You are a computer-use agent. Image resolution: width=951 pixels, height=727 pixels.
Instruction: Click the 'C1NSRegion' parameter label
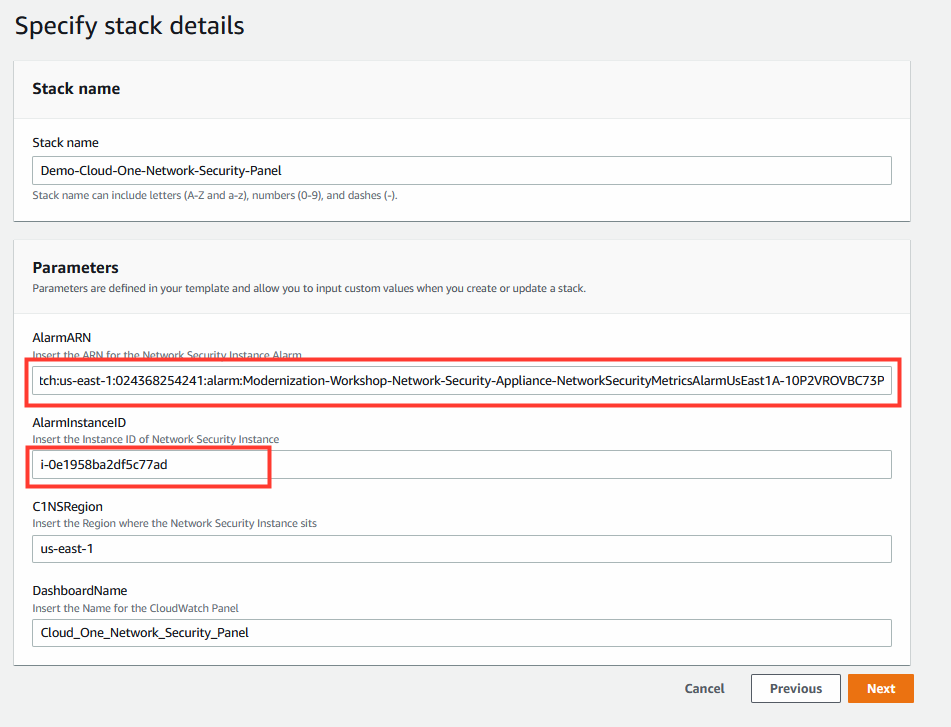tap(67, 506)
